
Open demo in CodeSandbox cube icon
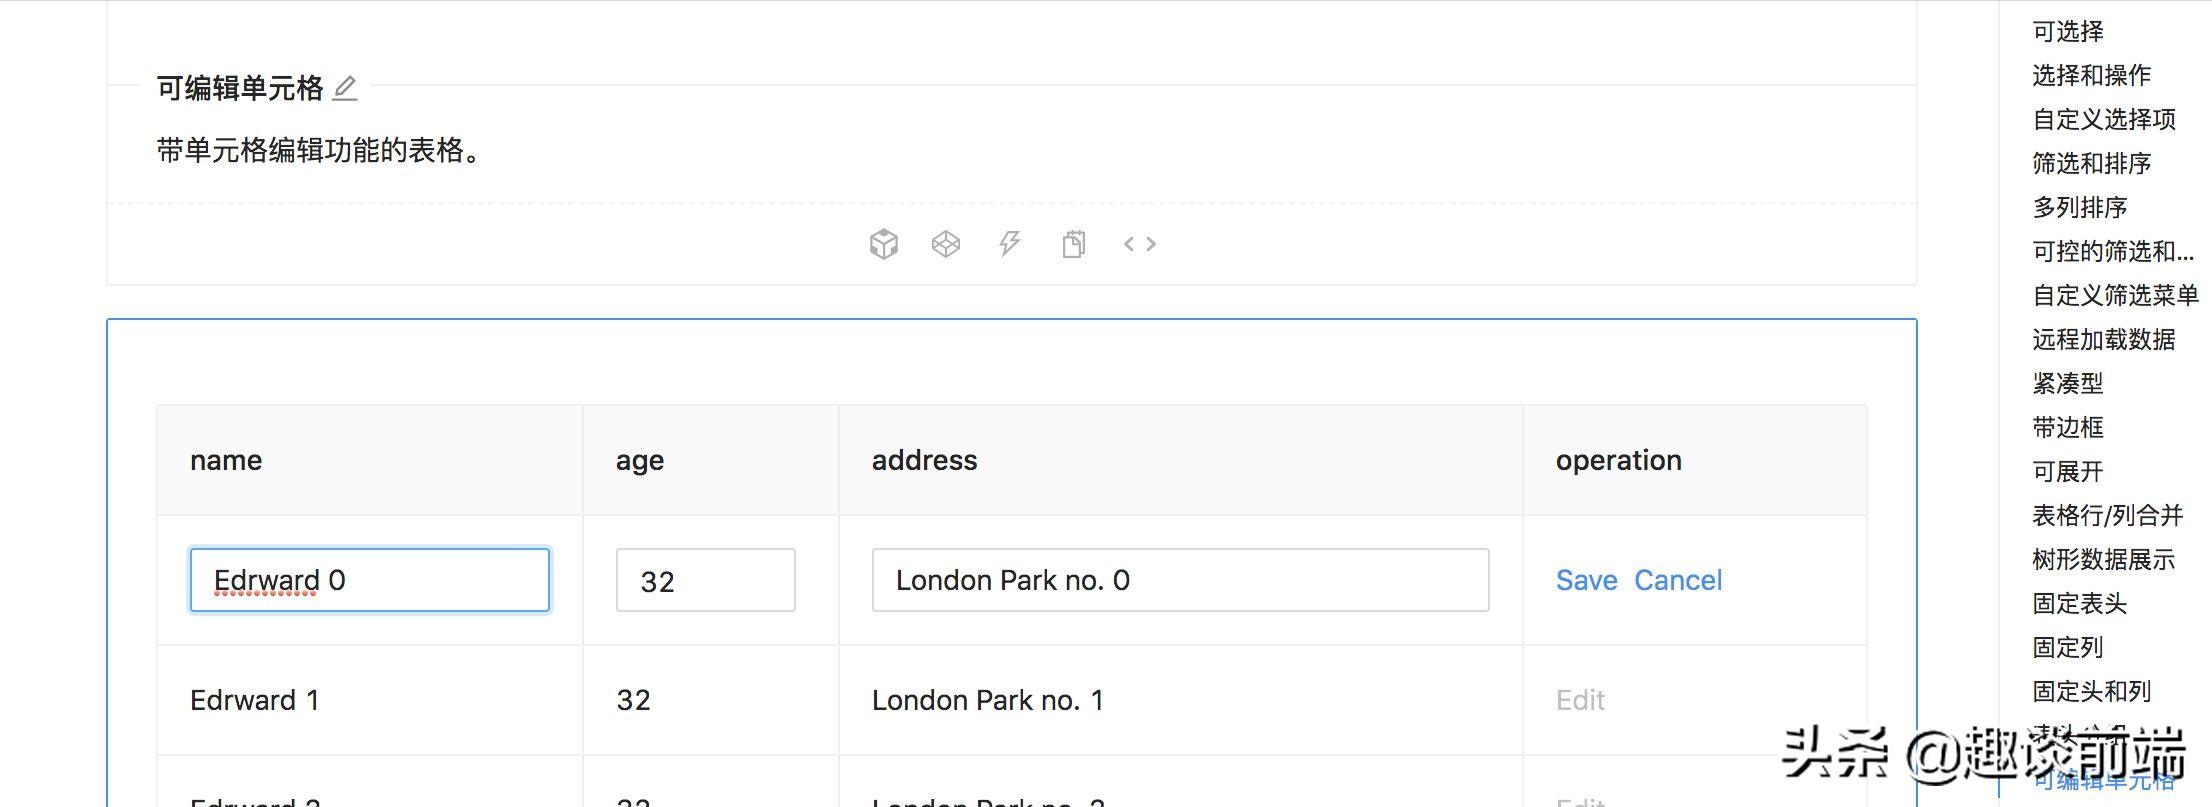click(x=883, y=244)
